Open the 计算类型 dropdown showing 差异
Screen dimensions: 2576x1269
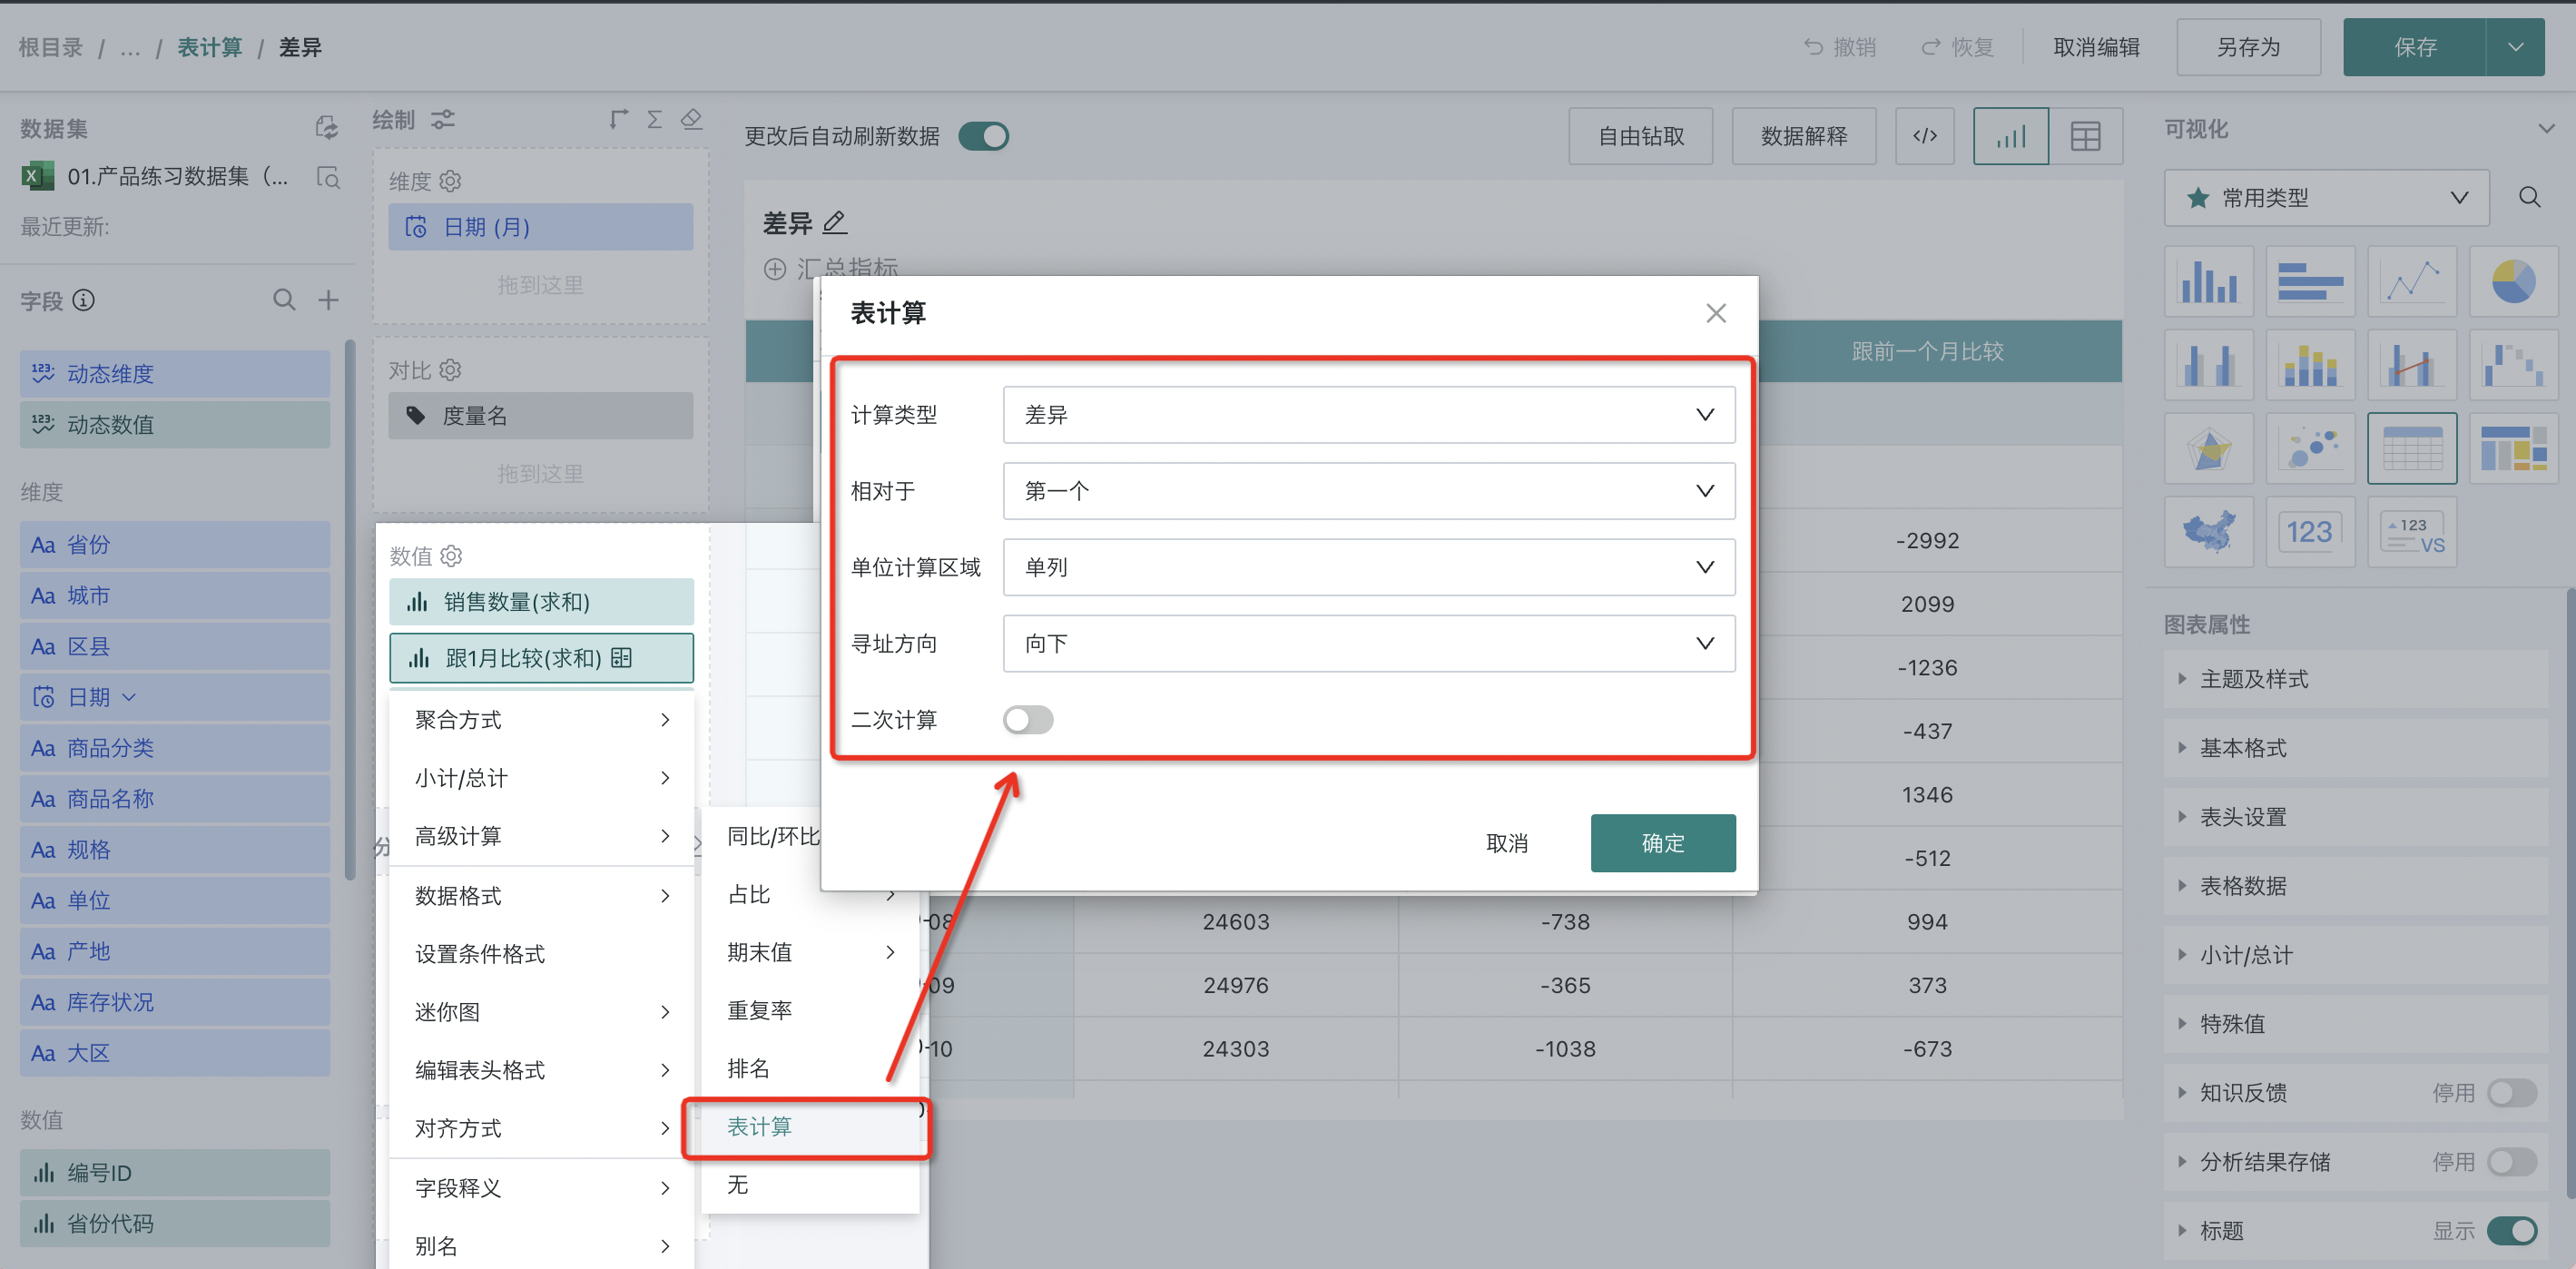(x=1368, y=415)
